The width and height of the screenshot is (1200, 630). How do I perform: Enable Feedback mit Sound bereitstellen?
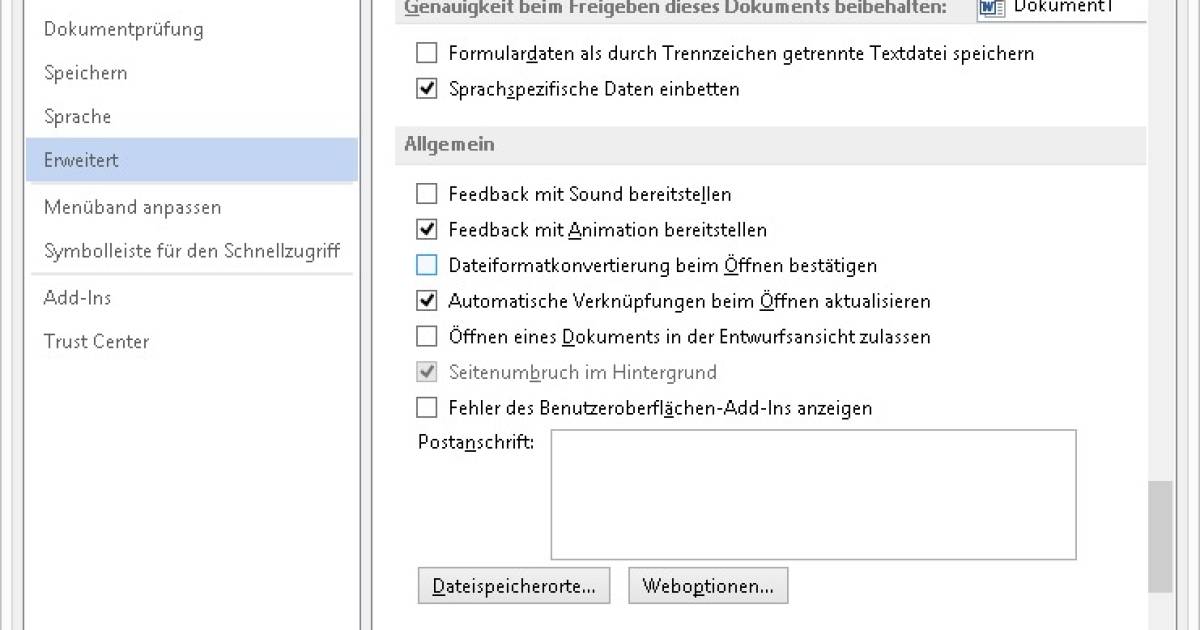point(427,194)
